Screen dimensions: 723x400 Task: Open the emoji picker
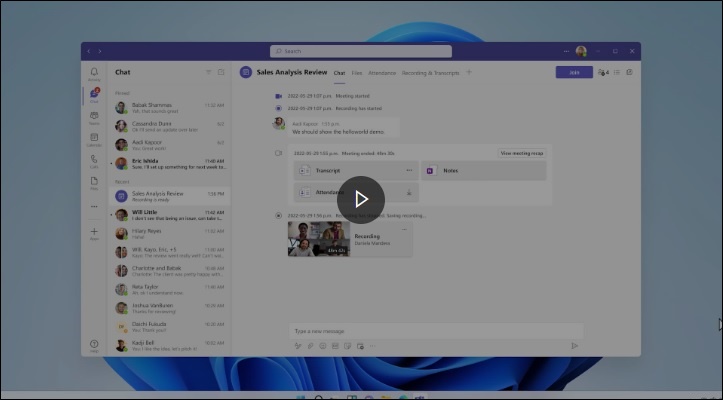point(323,346)
